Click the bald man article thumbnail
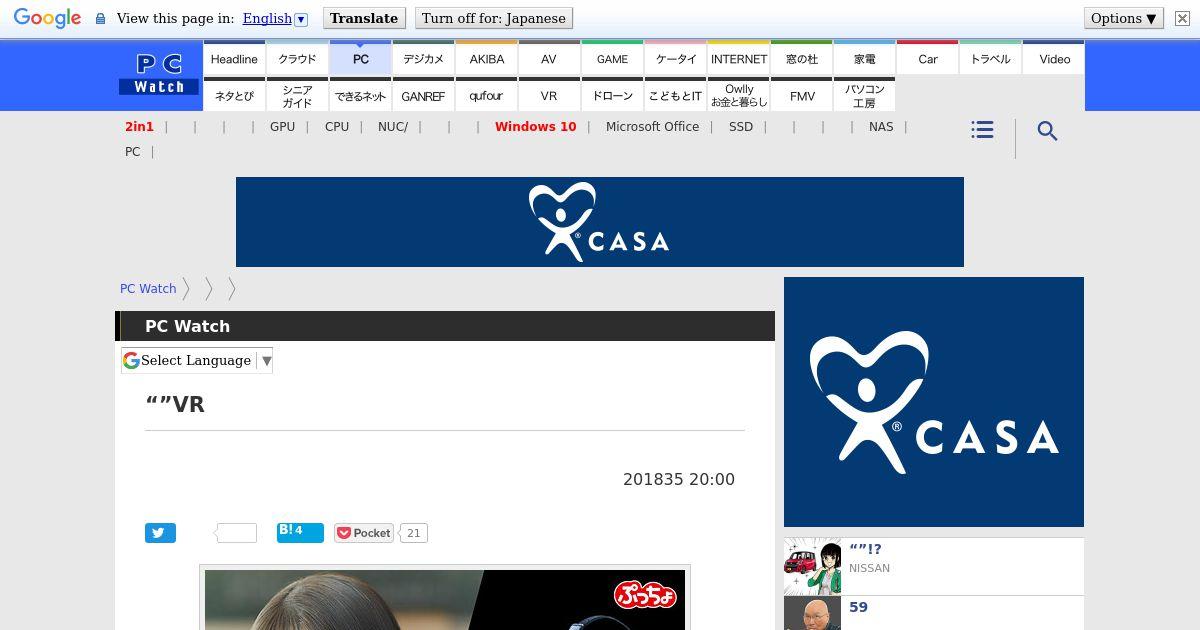The height and width of the screenshot is (630, 1200). pyautogui.click(x=812, y=614)
